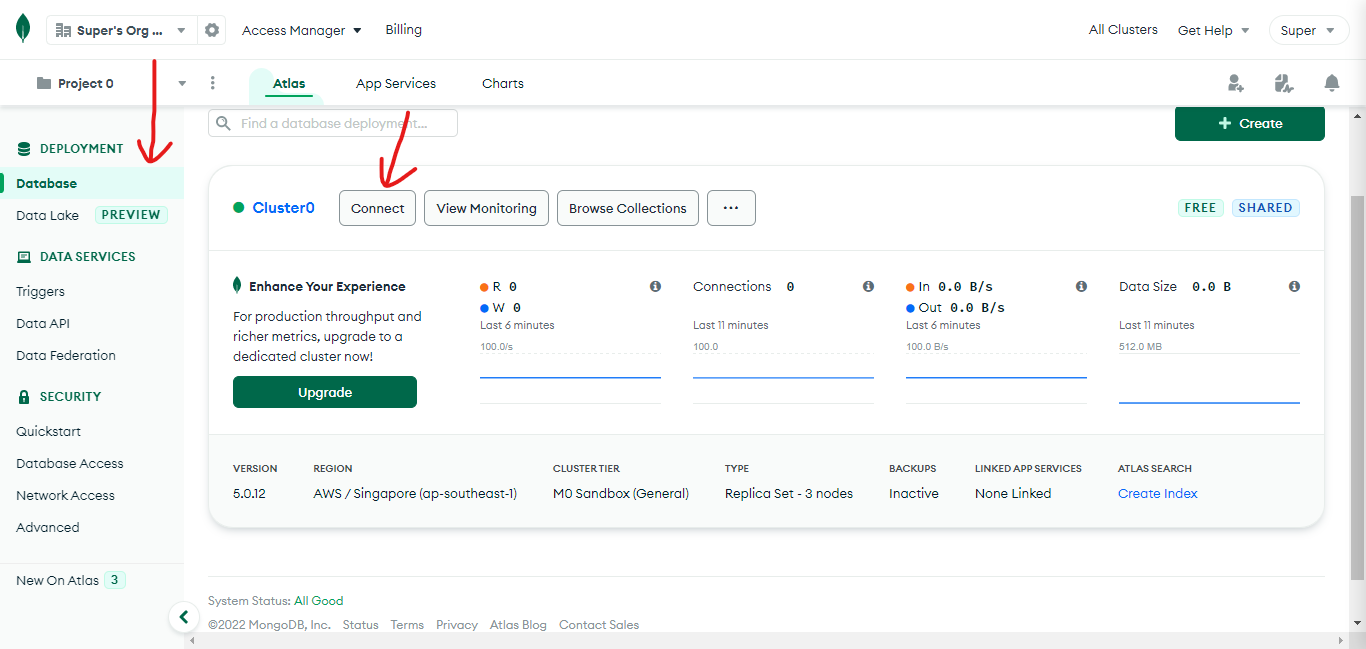1366x649 pixels.
Task: Click the All Good system status link
Action: [319, 601]
